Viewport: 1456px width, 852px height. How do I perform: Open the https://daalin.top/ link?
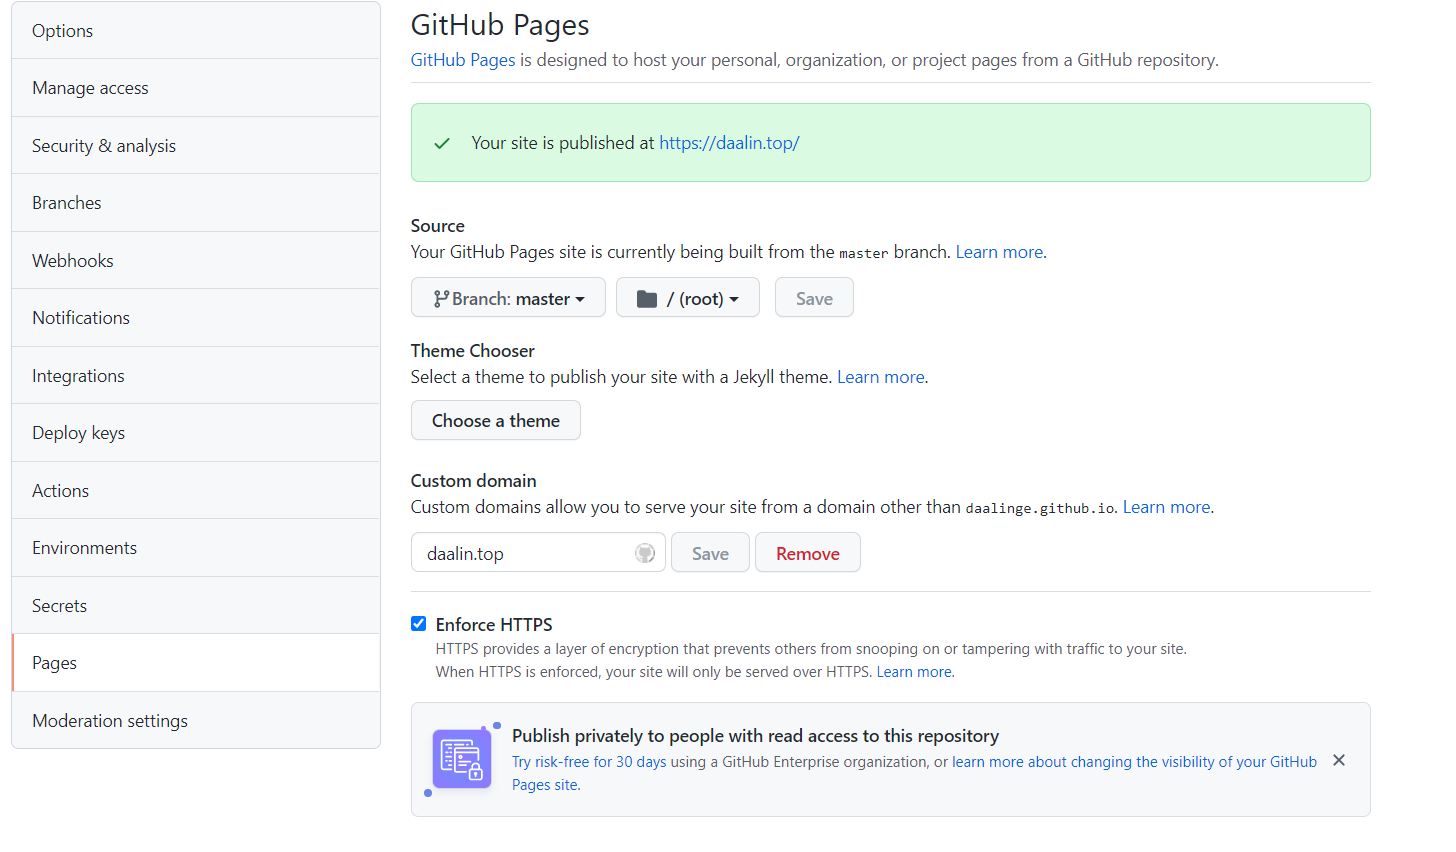[x=729, y=143]
